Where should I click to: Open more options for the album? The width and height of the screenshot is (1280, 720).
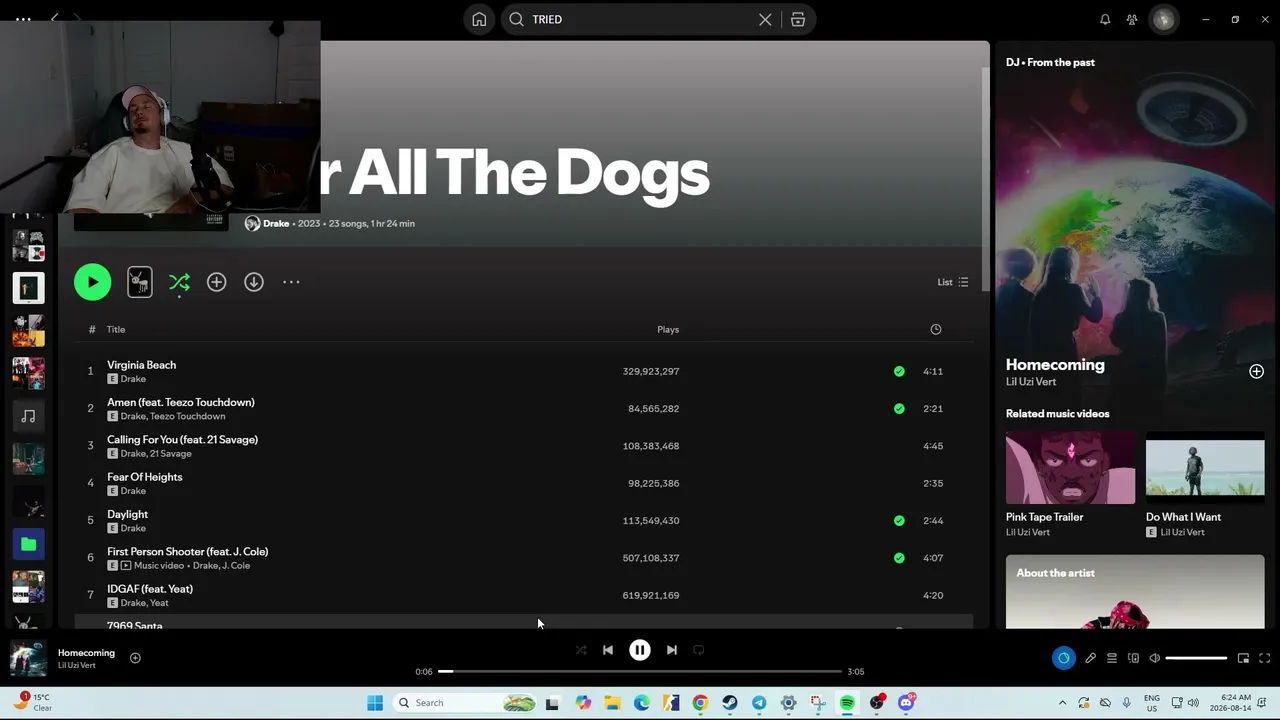291,282
